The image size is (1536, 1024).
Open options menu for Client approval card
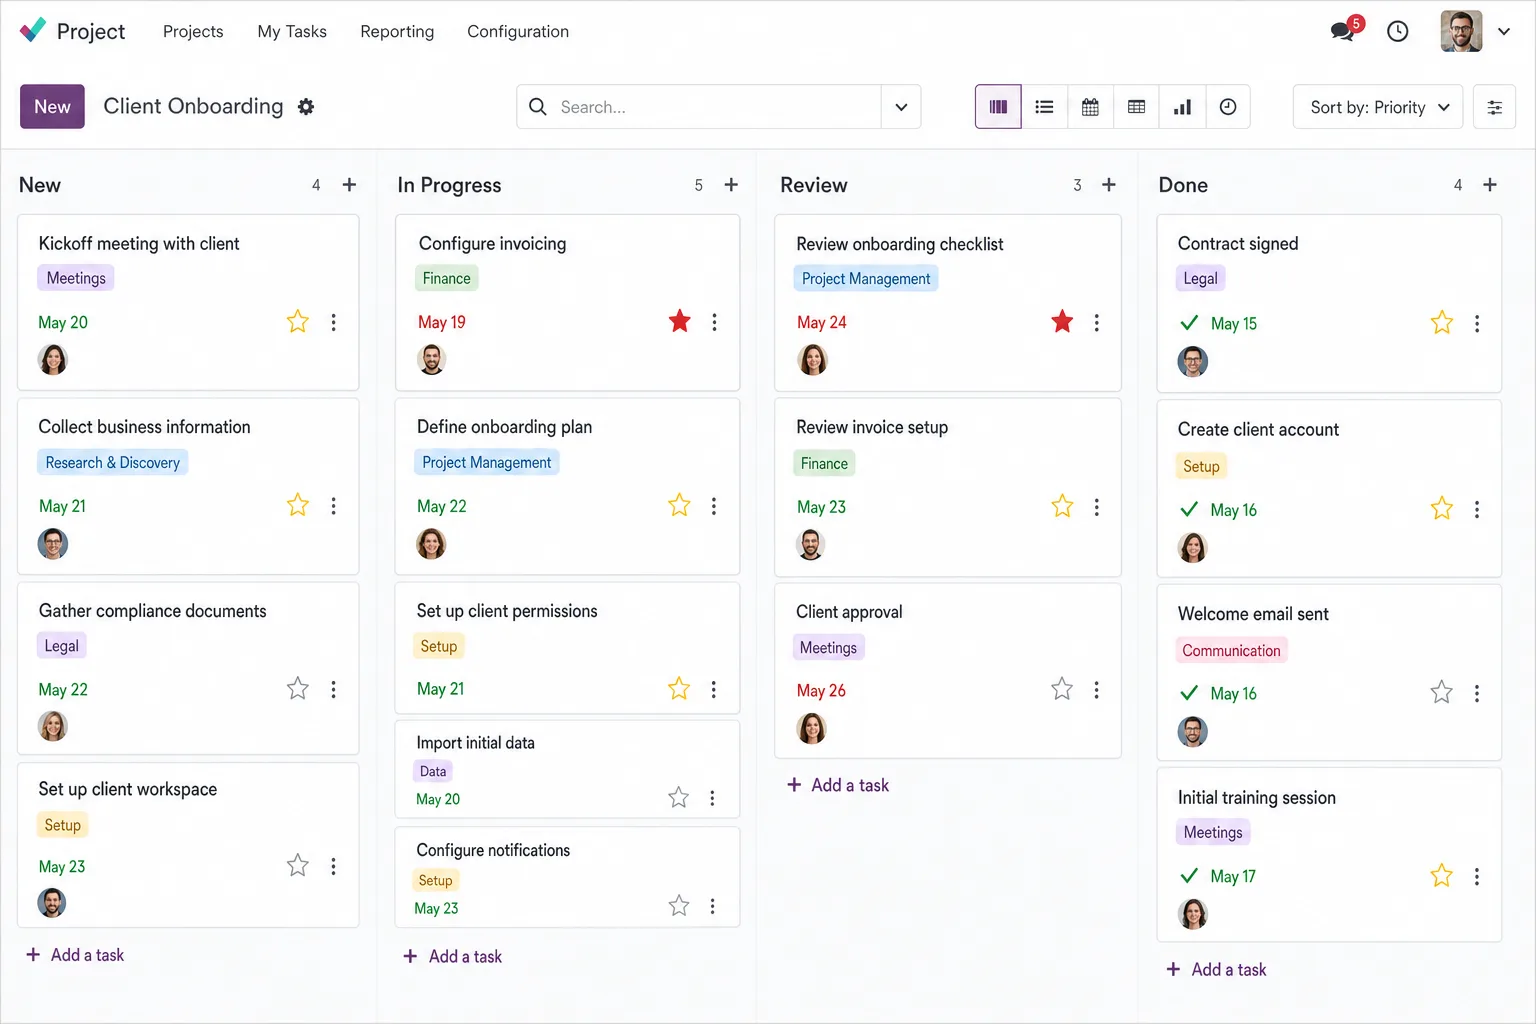tap(1097, 690)
